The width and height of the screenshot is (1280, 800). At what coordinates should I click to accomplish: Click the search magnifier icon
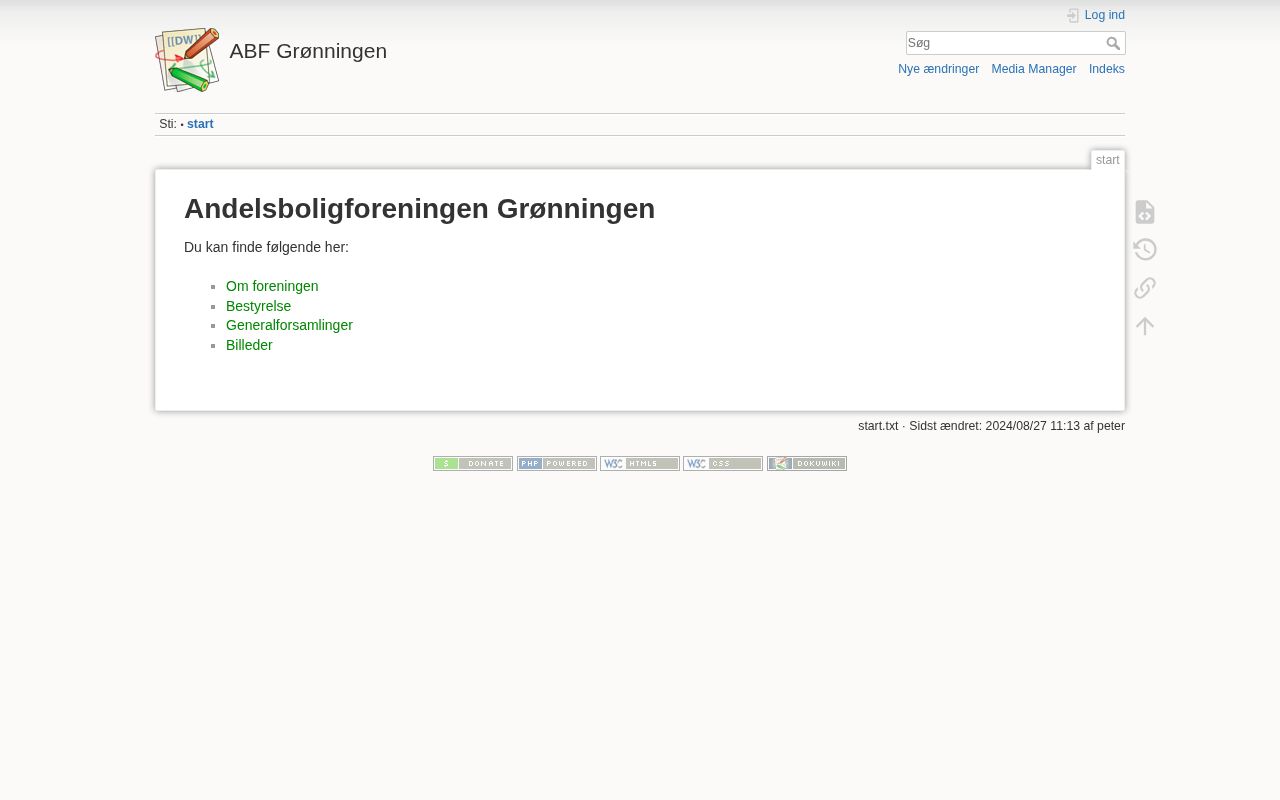[x=1113, y=43]
